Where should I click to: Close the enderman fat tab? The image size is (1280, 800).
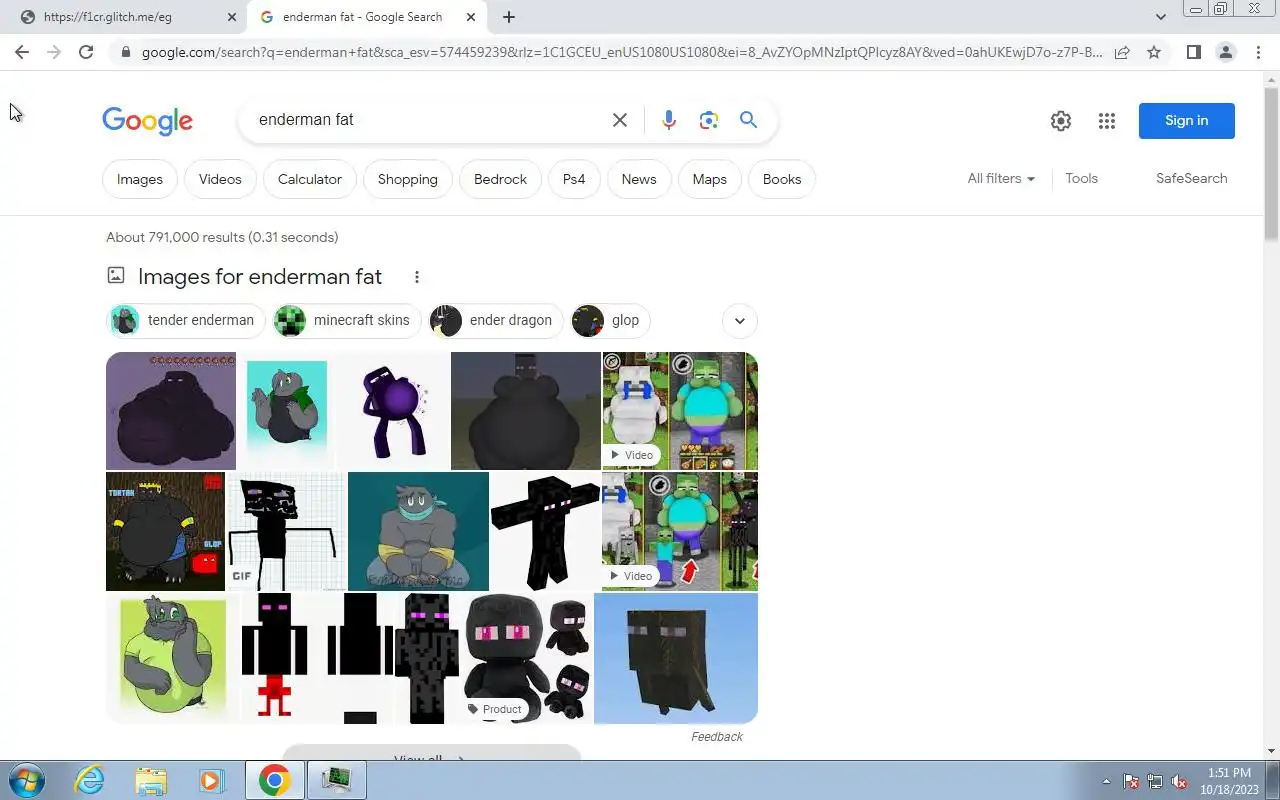(x=471, y=17)
